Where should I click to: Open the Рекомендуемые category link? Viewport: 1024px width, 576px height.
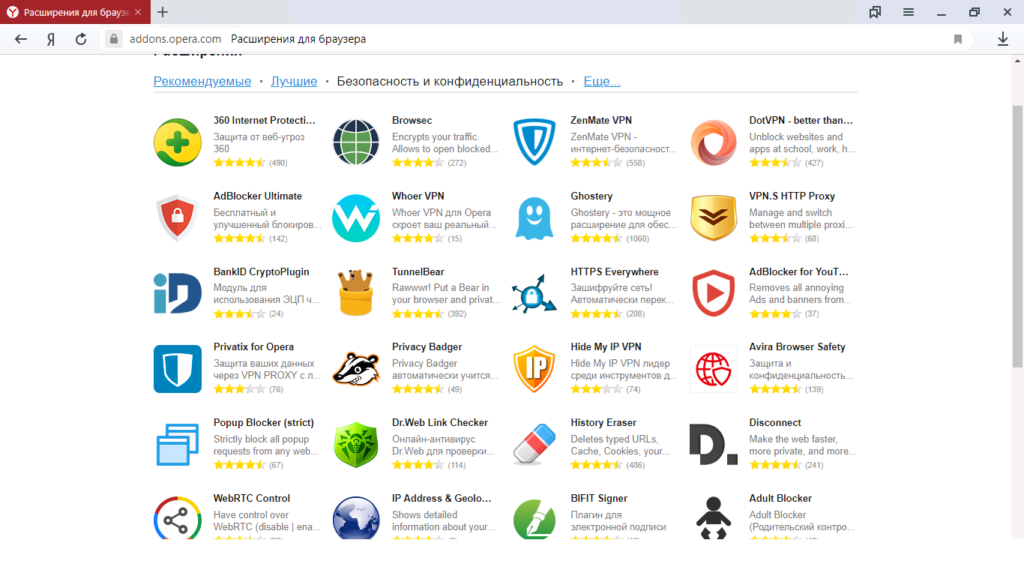202,81
